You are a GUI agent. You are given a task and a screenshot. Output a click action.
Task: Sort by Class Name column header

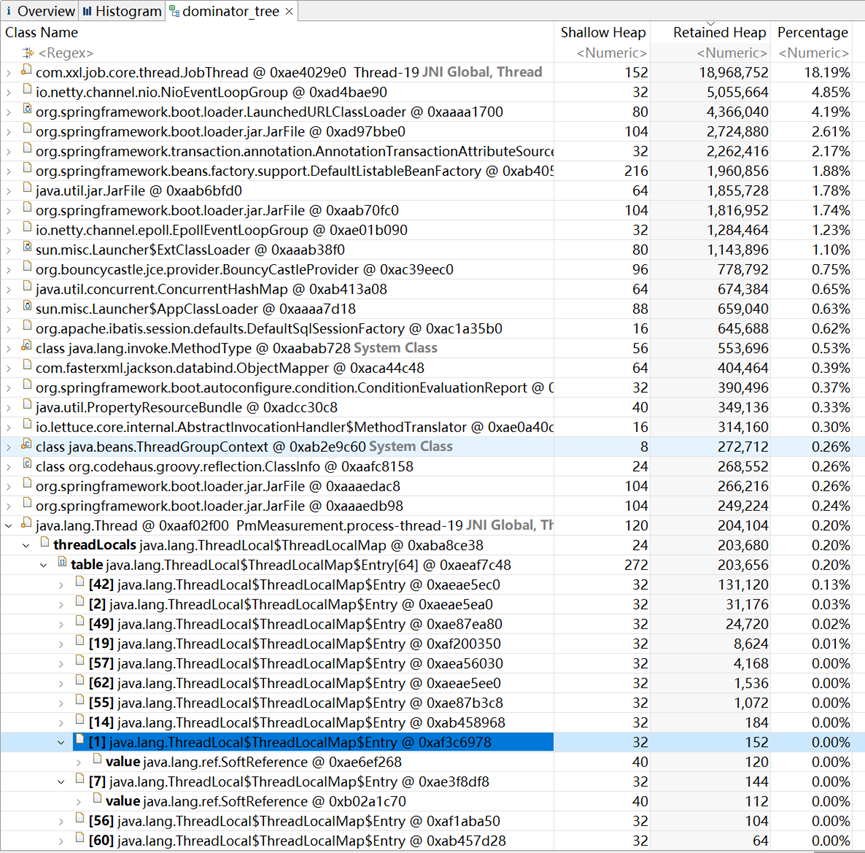pyautogui.click(x=41, y=33)
